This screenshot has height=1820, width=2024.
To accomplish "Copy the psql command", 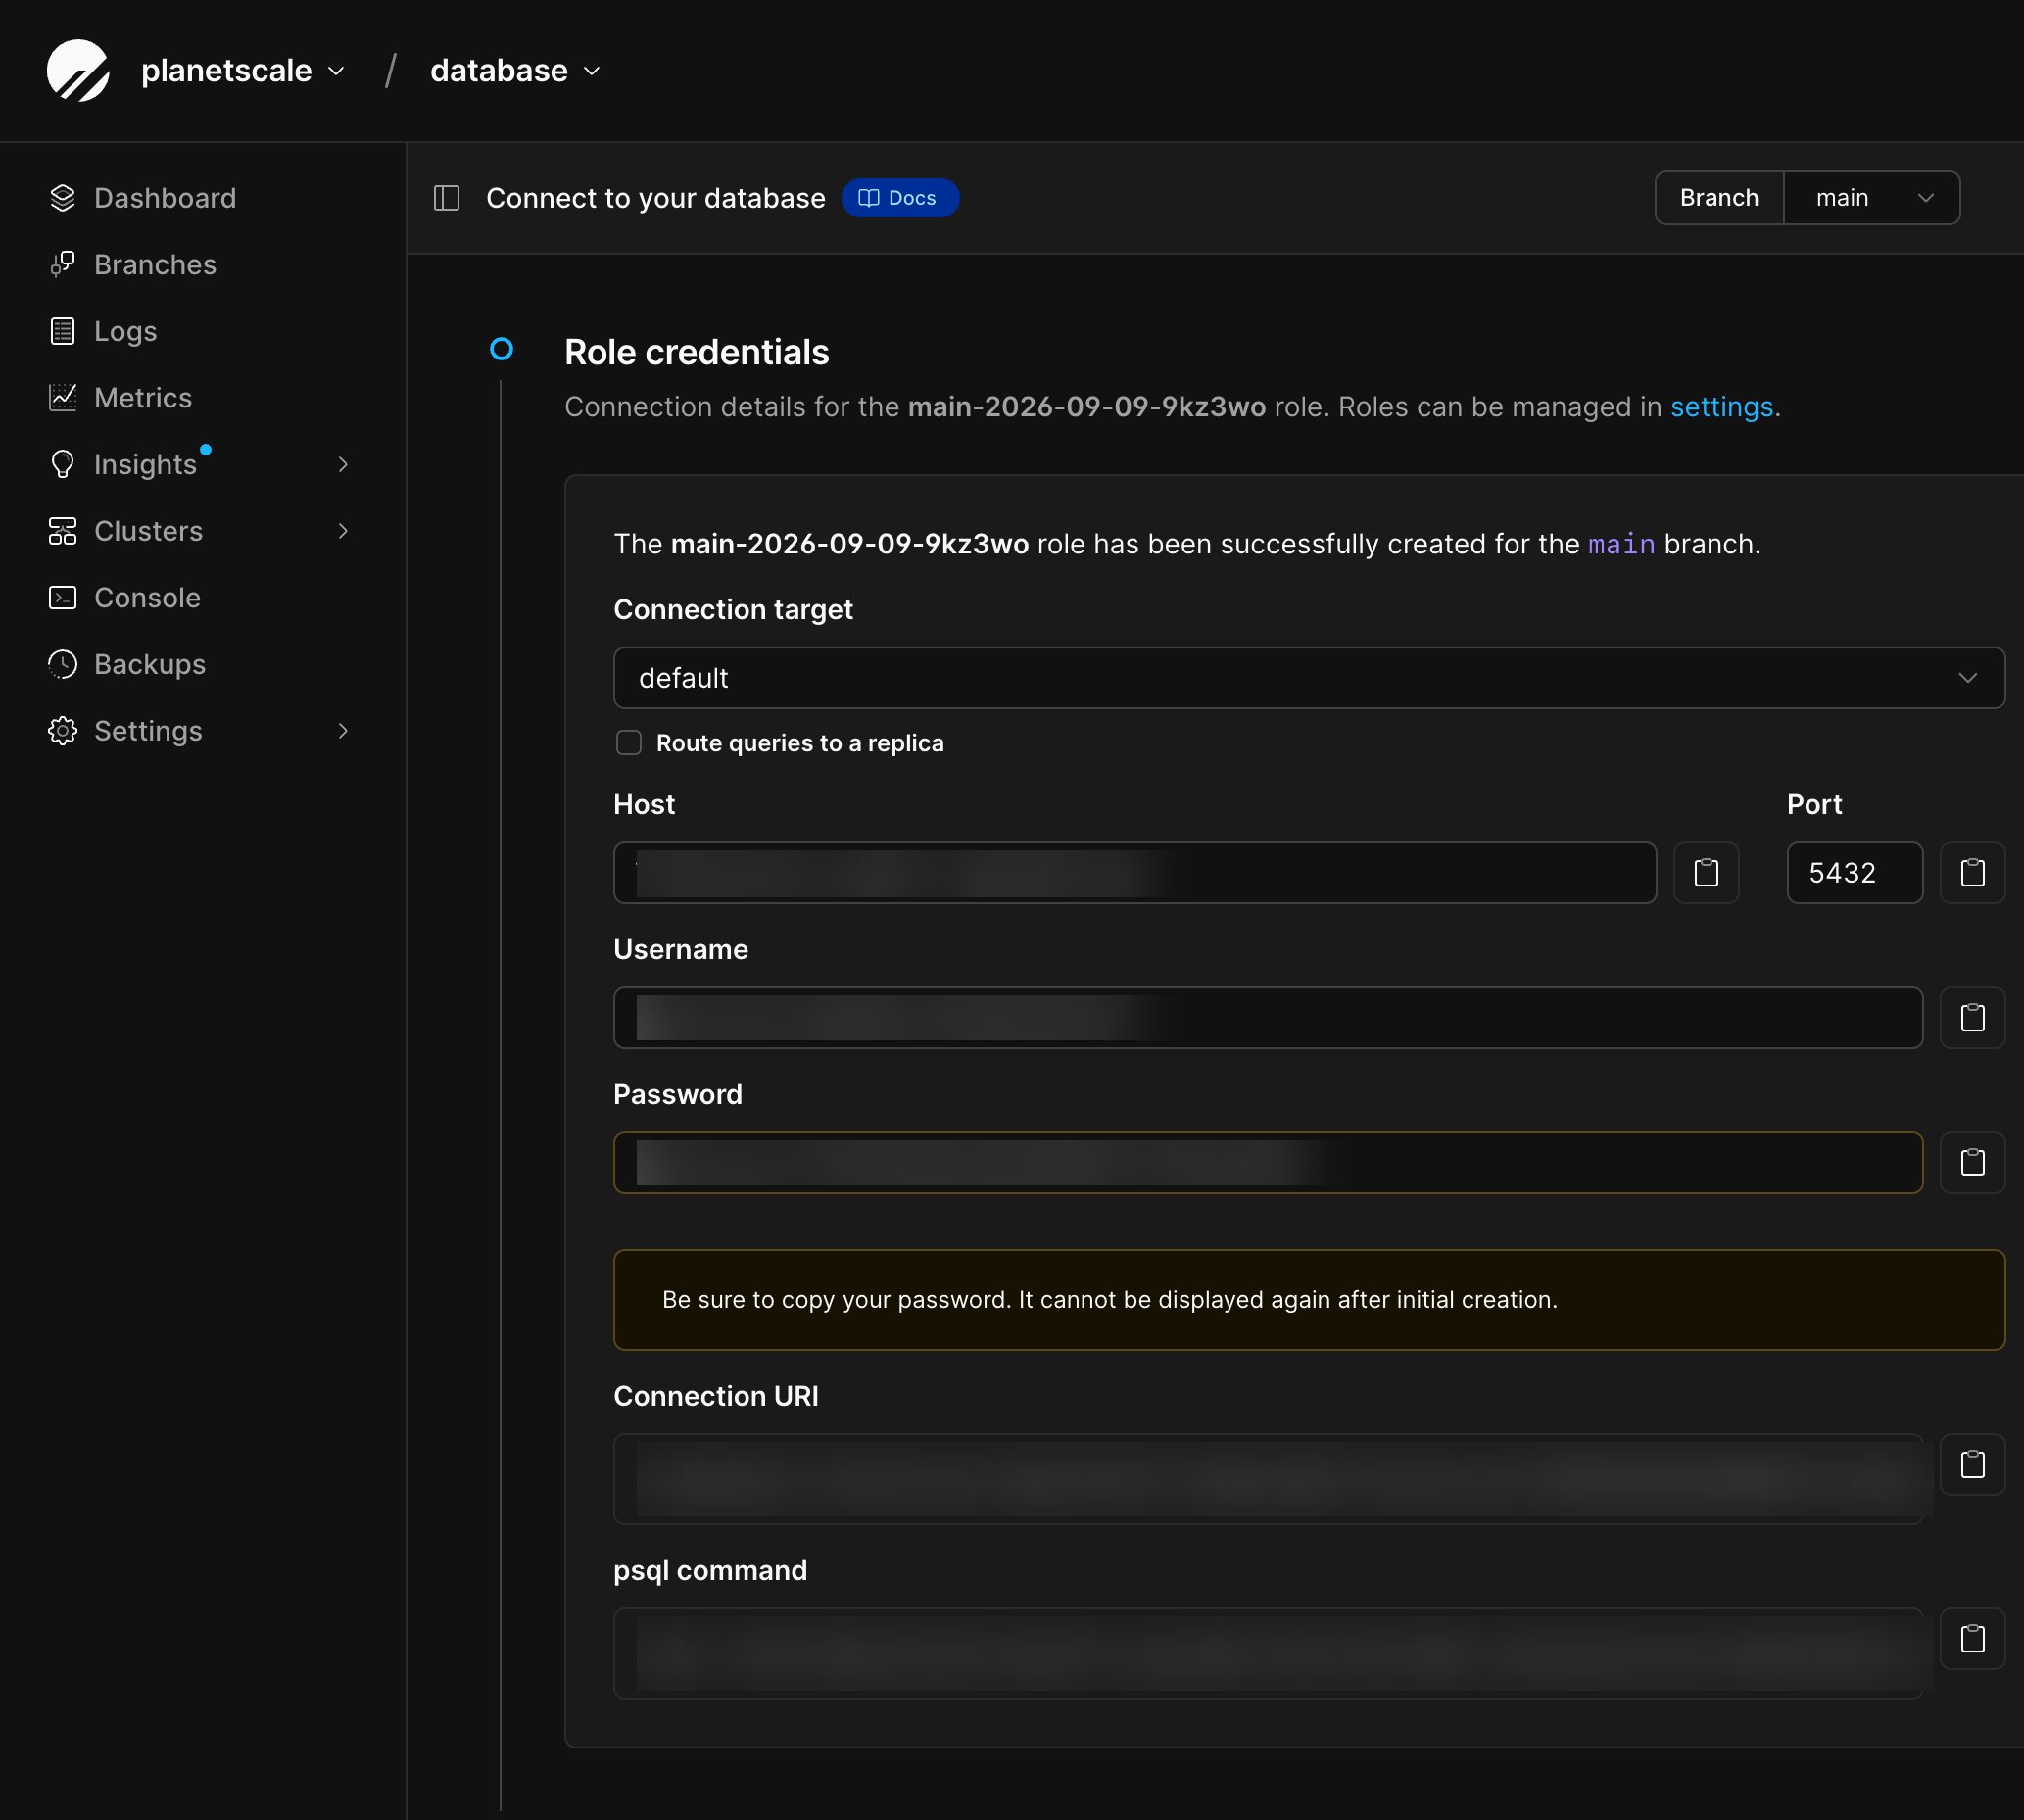I will point(1972,1639).
